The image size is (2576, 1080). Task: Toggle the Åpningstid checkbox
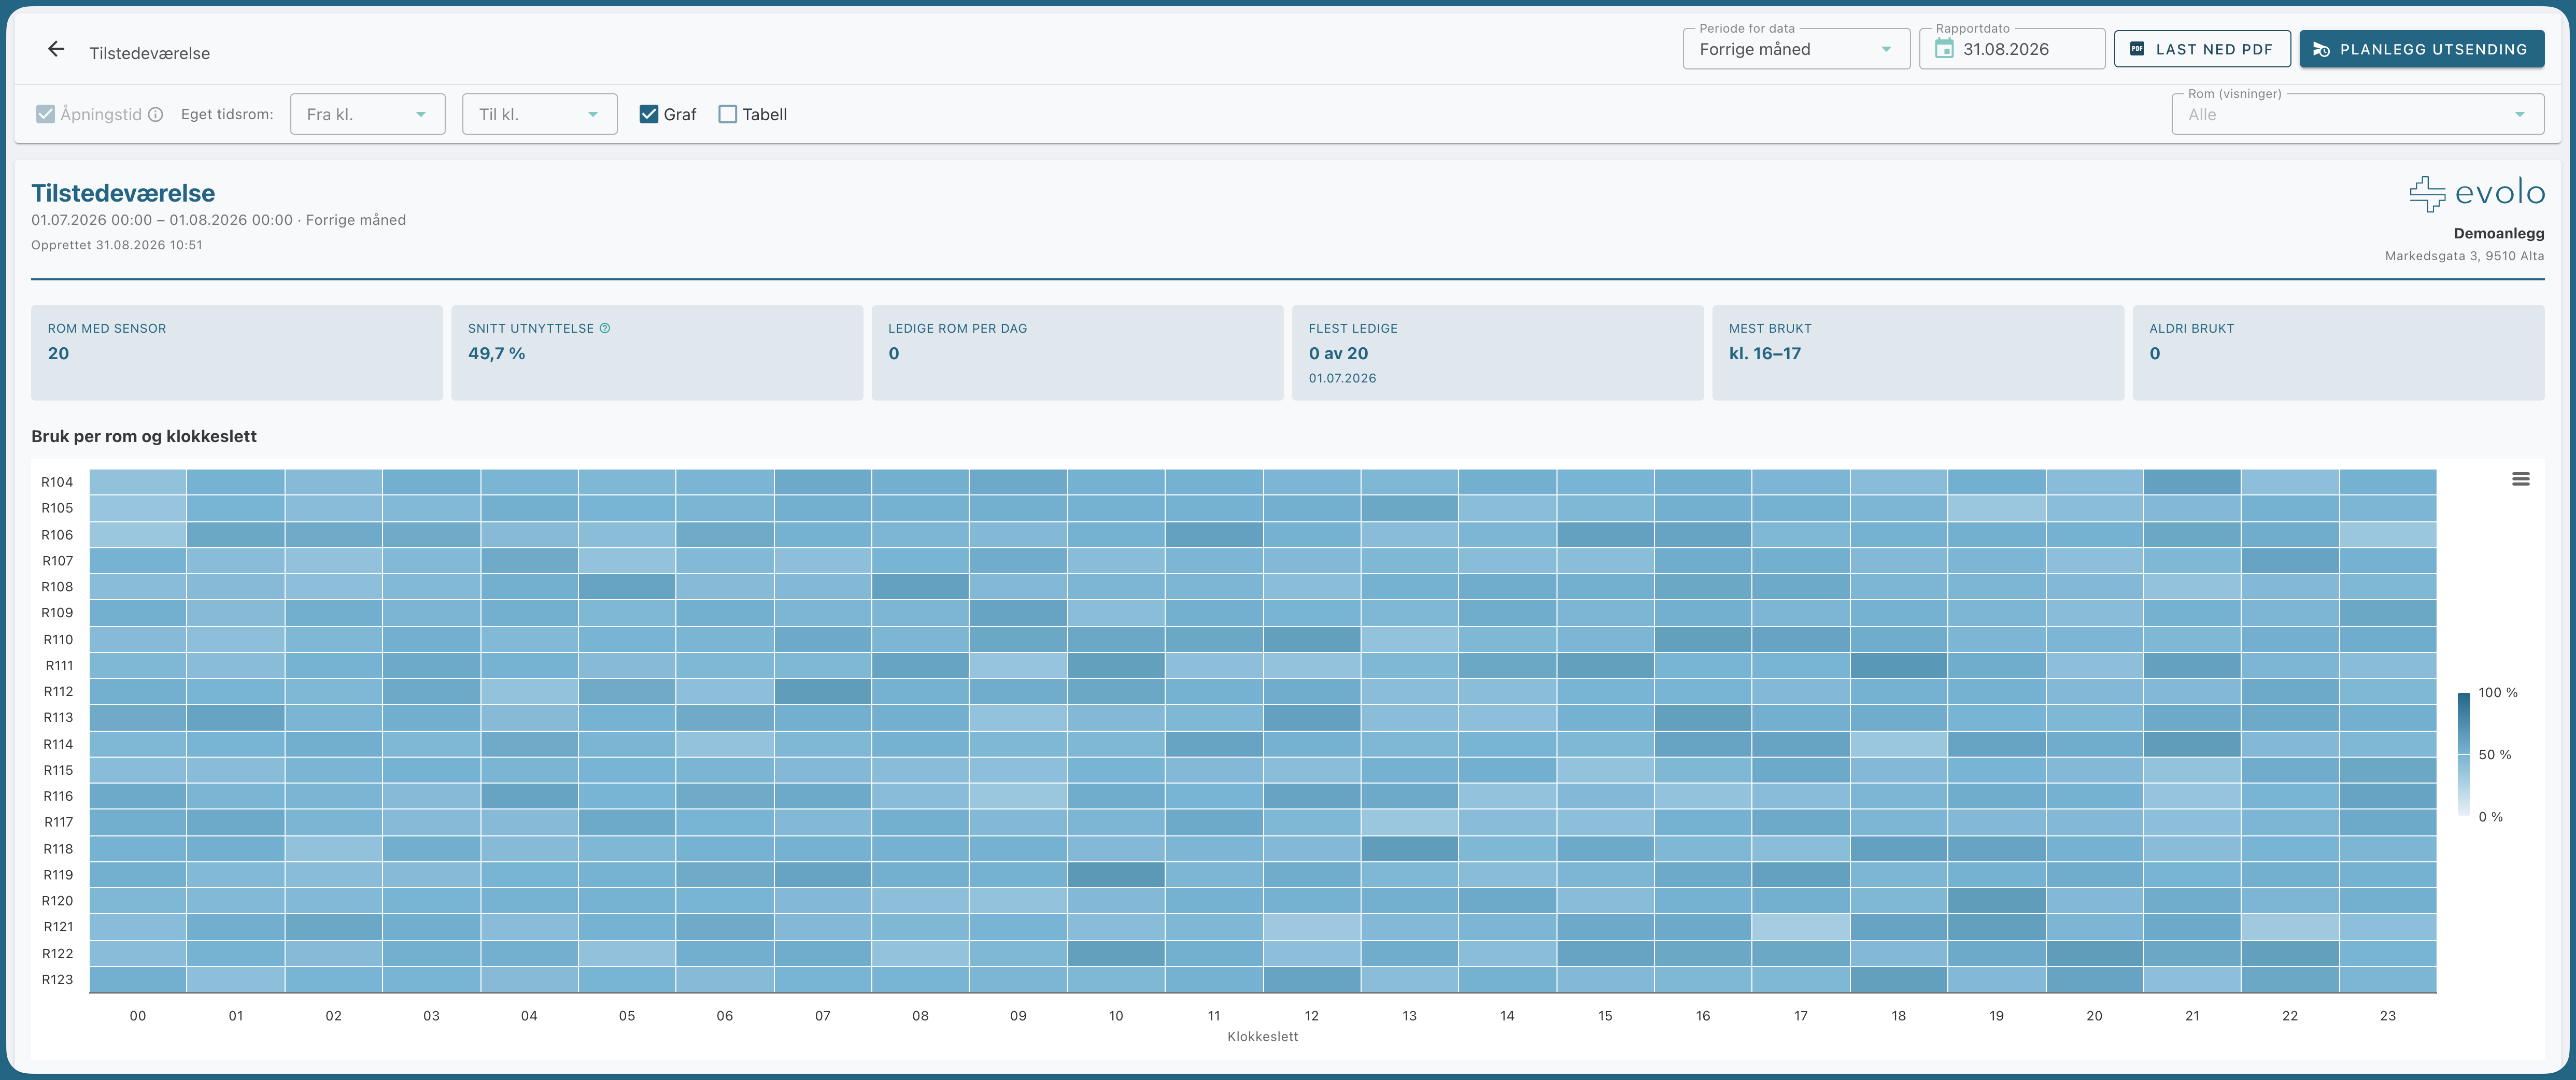45,114
